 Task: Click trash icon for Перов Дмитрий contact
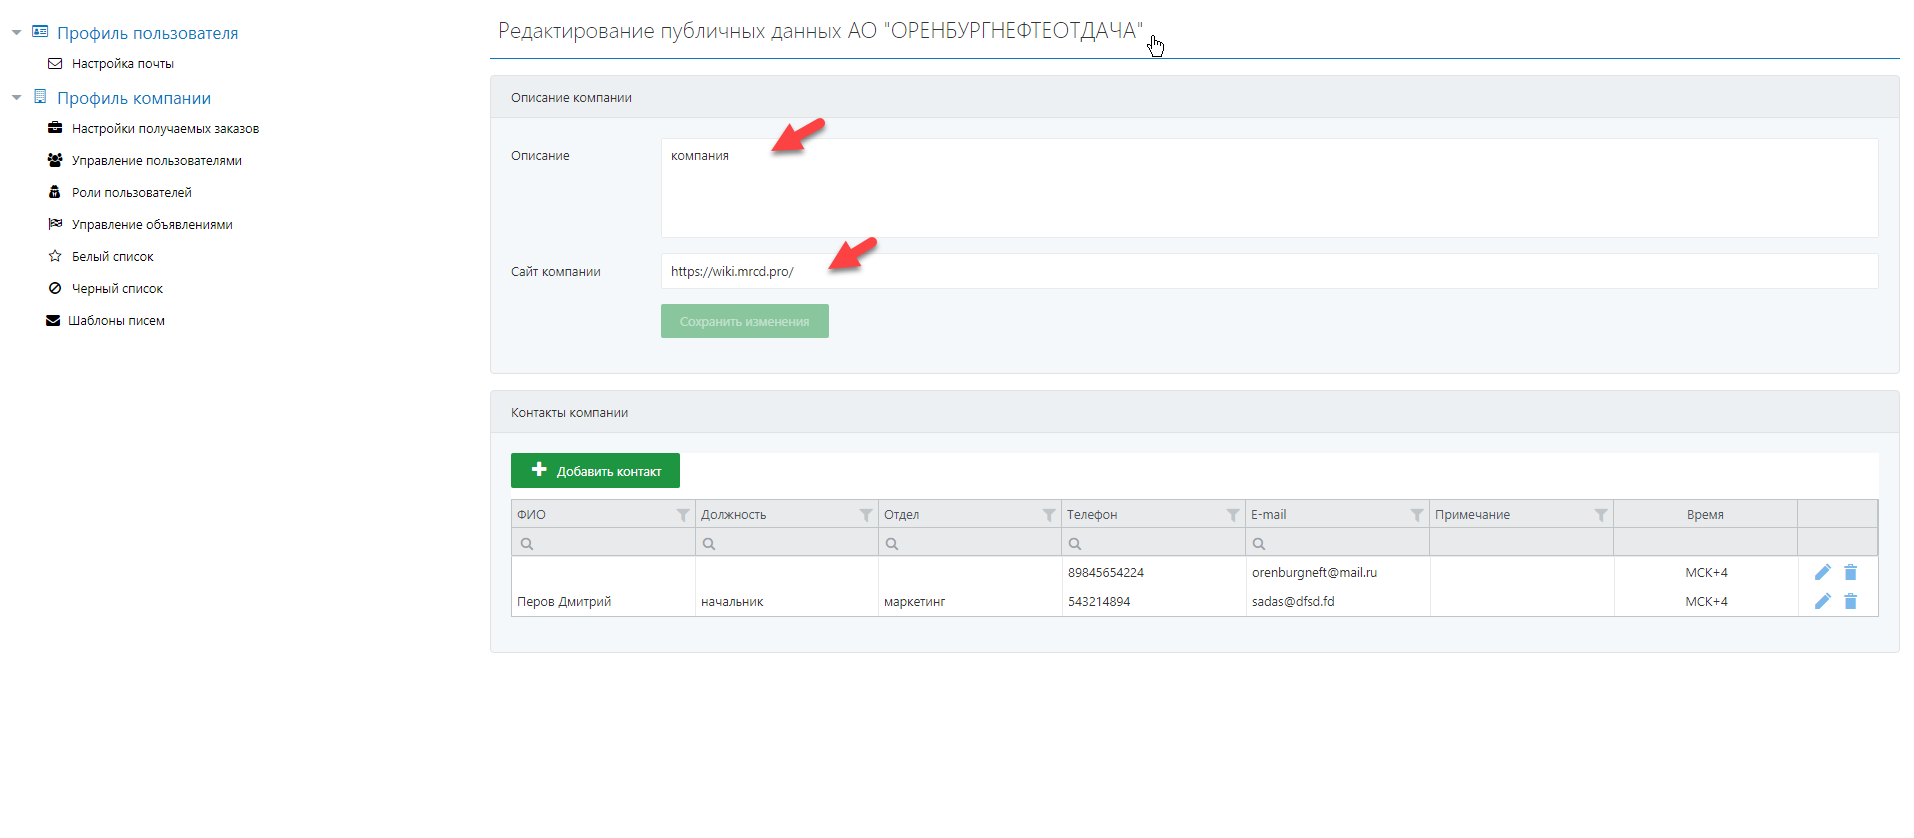coord(1850,601)
